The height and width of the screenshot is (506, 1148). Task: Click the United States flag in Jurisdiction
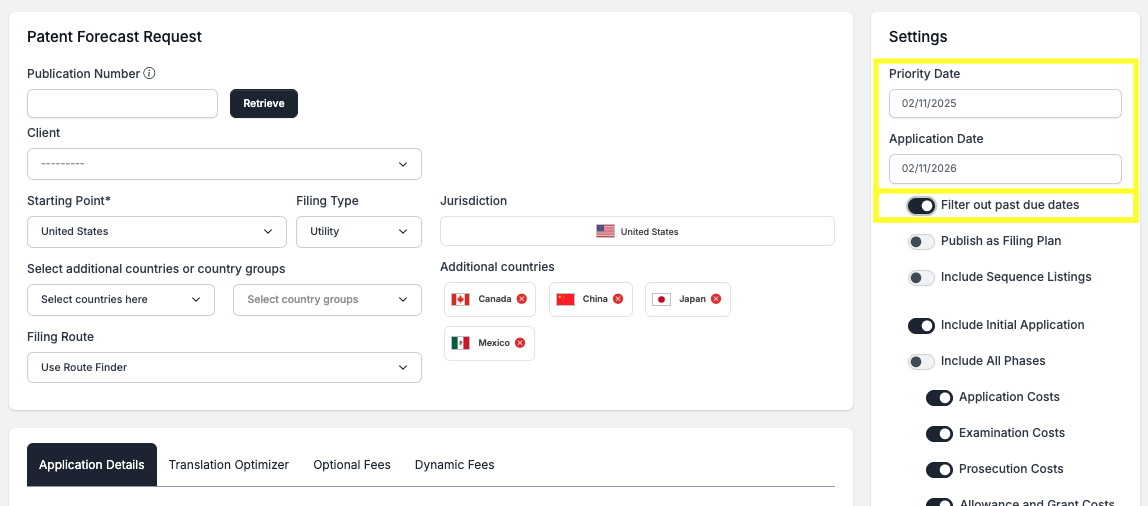(605, 231)
